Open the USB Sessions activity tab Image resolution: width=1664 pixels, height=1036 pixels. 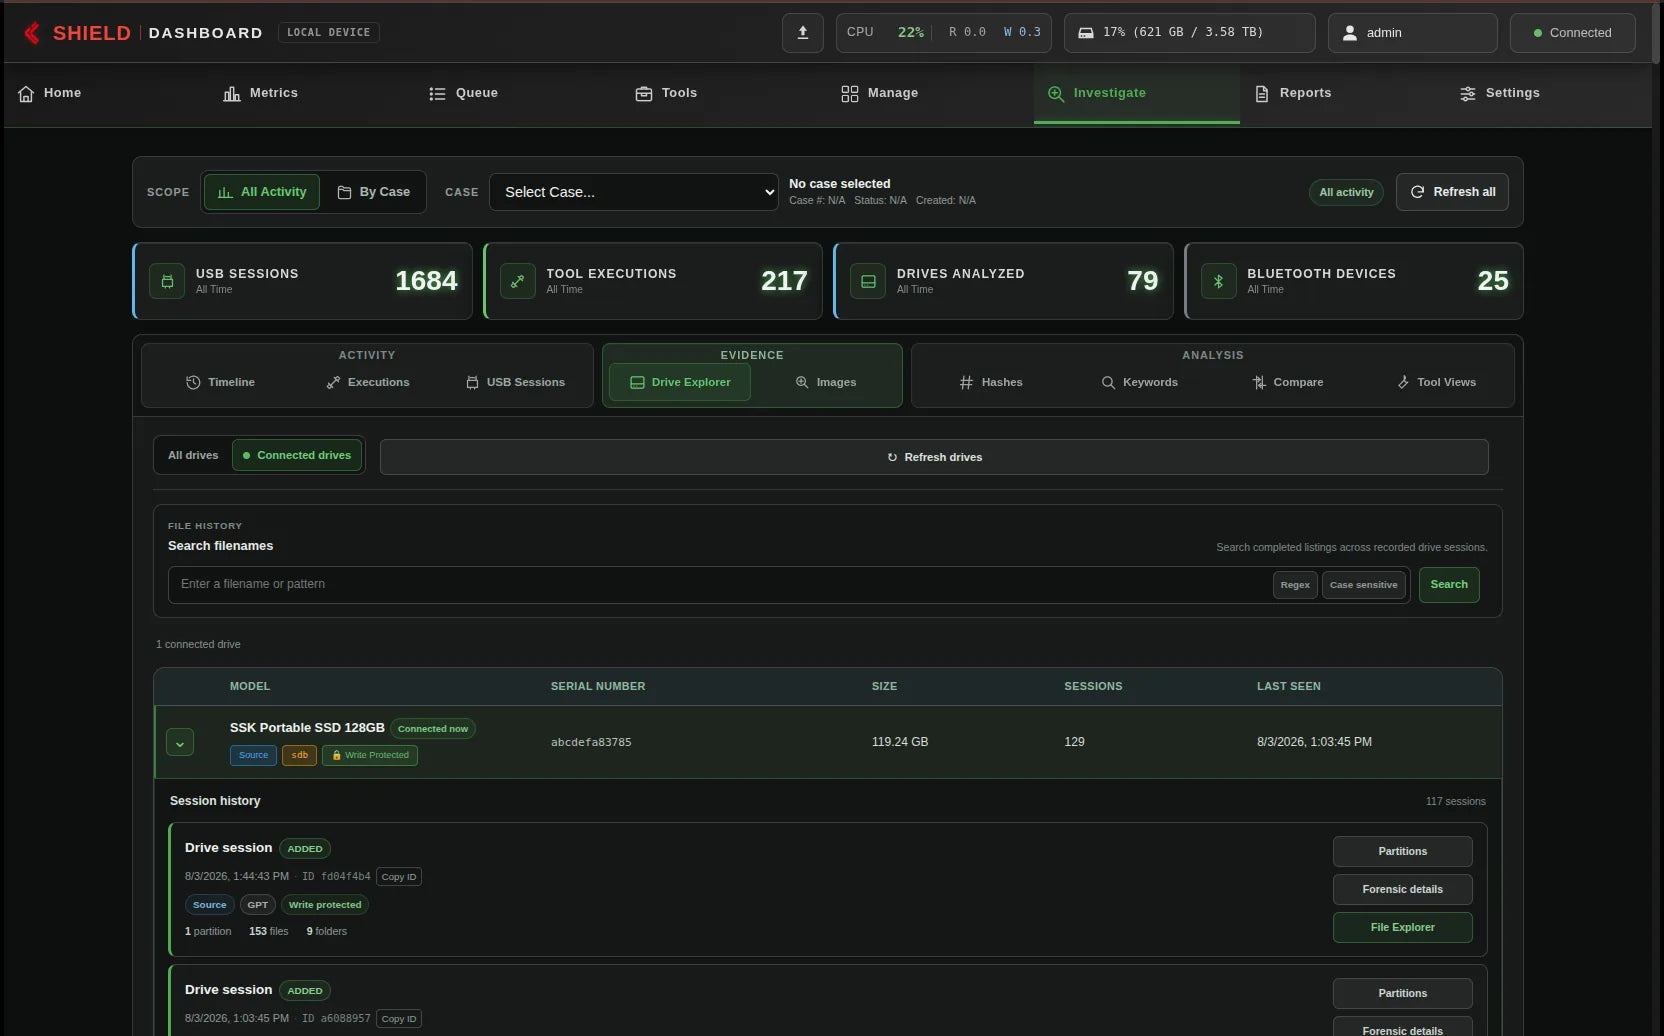(x=515, y=382)
